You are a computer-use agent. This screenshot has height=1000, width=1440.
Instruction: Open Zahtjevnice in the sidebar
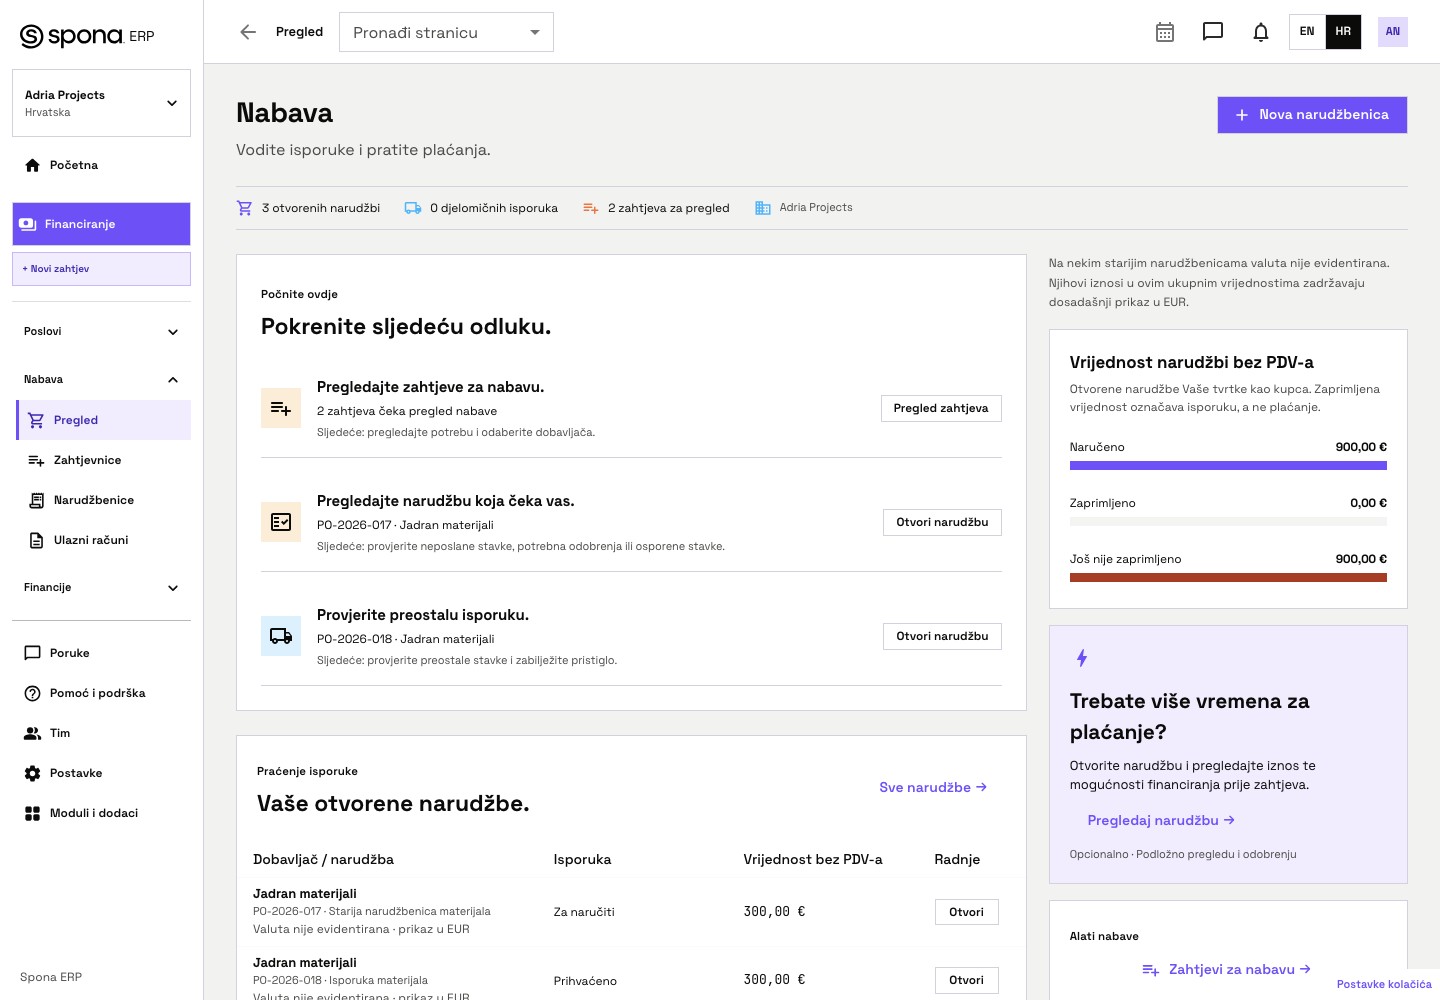pyautogui.click(x=103, y=460)
